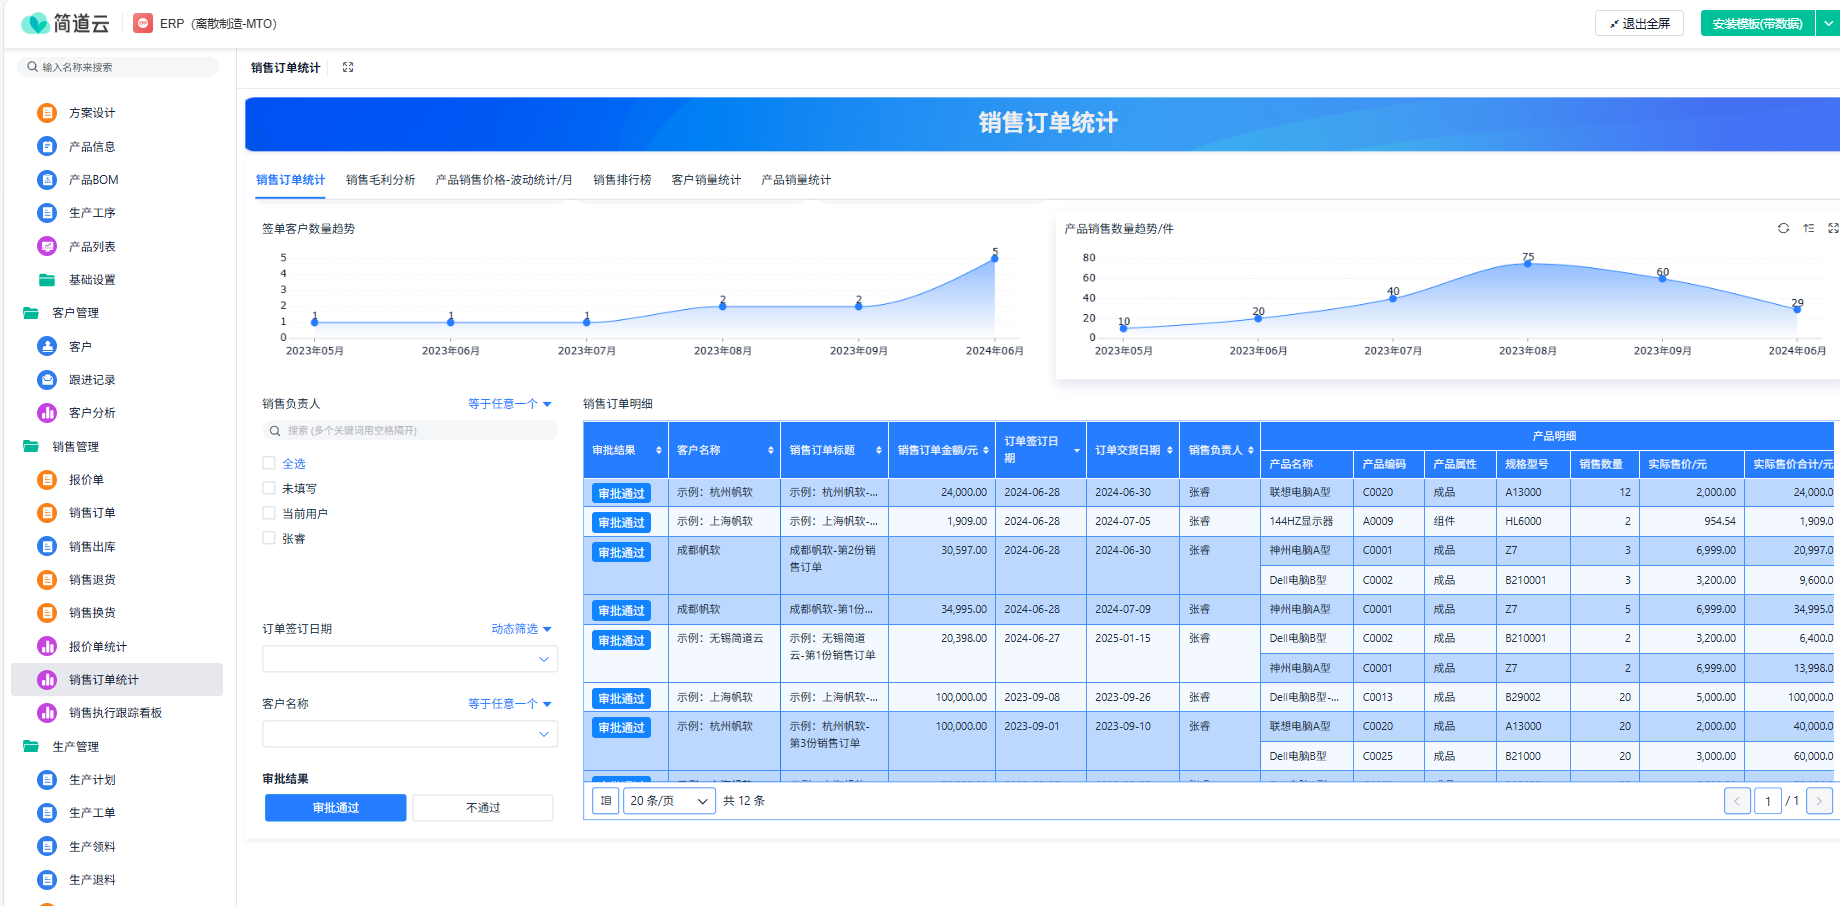Open 跟进记录 in the sidebar

(92, 380)
